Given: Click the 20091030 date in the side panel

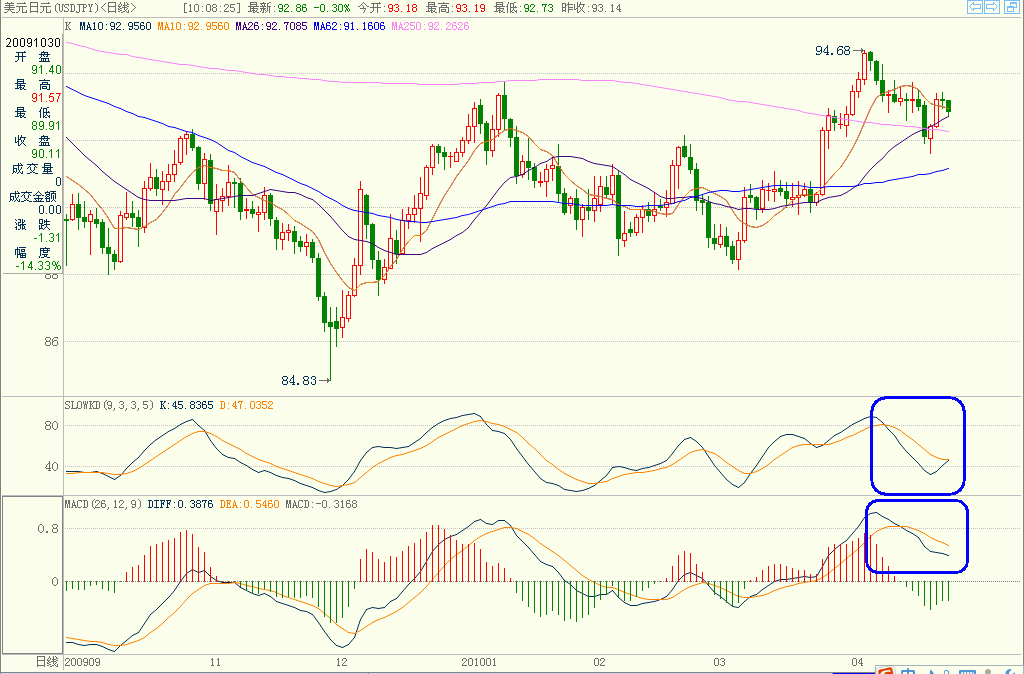Looking at the screenshot, I should pos(33,42).
